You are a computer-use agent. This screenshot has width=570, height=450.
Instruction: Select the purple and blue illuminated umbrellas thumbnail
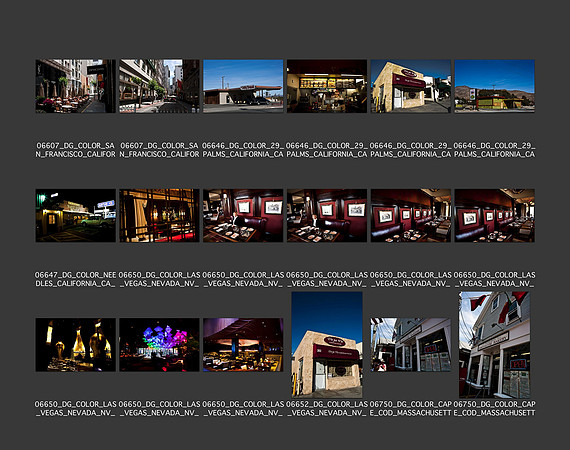tap(159, 345)
